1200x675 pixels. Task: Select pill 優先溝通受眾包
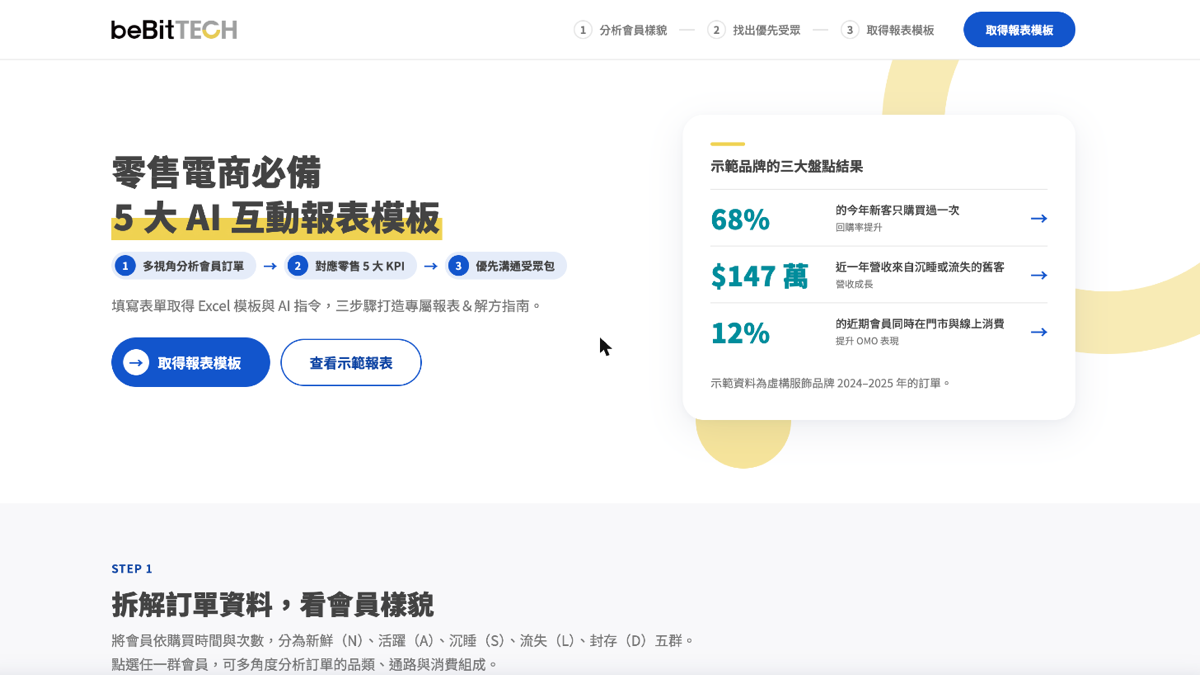(x=506, y=265)
